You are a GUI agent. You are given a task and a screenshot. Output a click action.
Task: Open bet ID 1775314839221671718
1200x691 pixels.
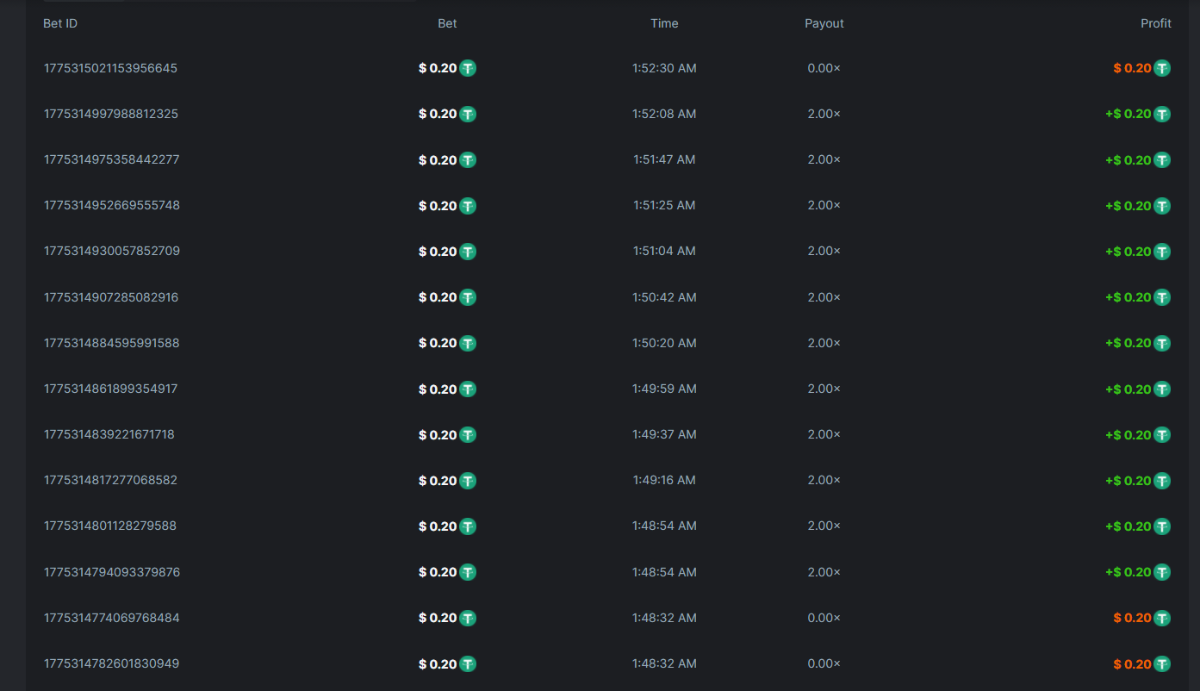[109, 434]
